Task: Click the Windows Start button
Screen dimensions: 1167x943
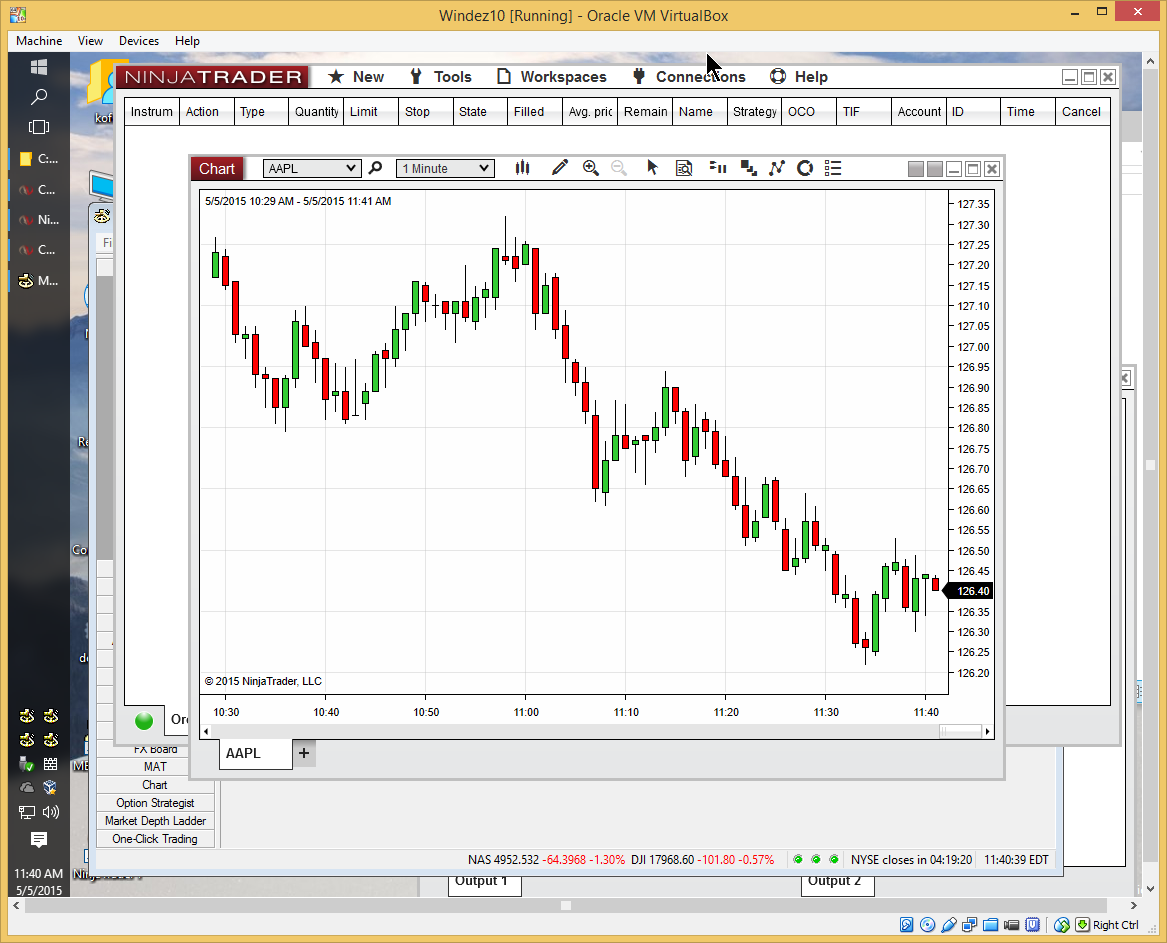Action: pyautogui.click(x=39, y=68)
